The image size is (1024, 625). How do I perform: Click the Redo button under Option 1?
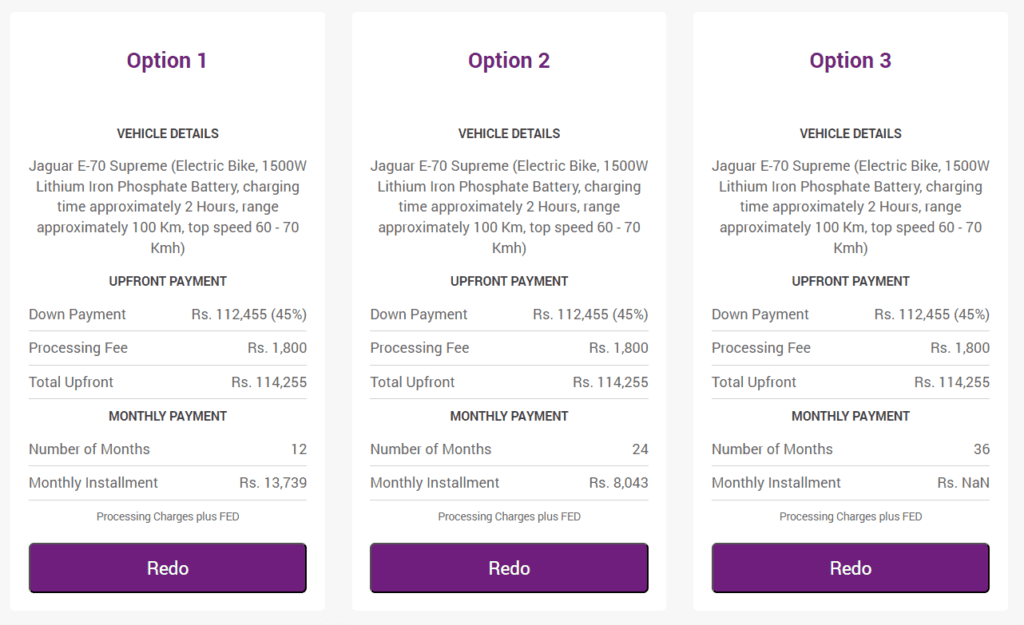(x=167, y=568)
